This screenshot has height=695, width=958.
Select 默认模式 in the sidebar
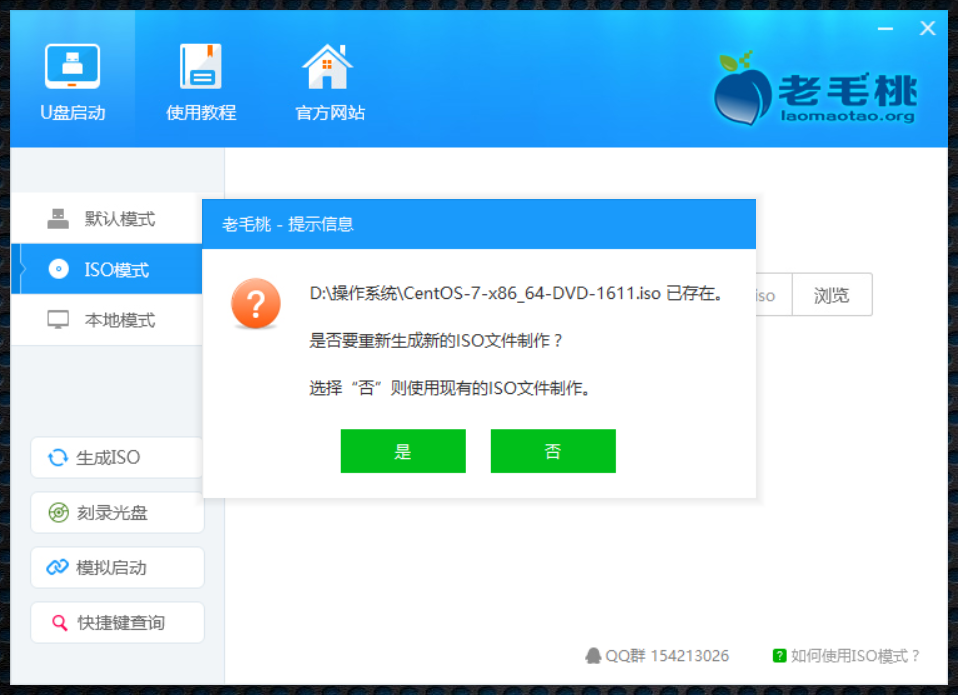[x=107, y=219]
